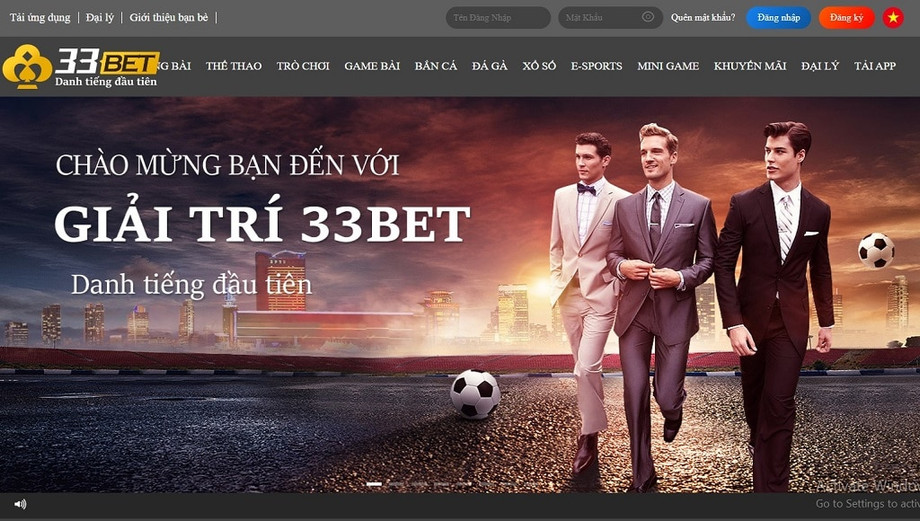Click the Đăng ký button
Image resolution: width=920 pixels, height=521 pixels.
pos(846,18)
